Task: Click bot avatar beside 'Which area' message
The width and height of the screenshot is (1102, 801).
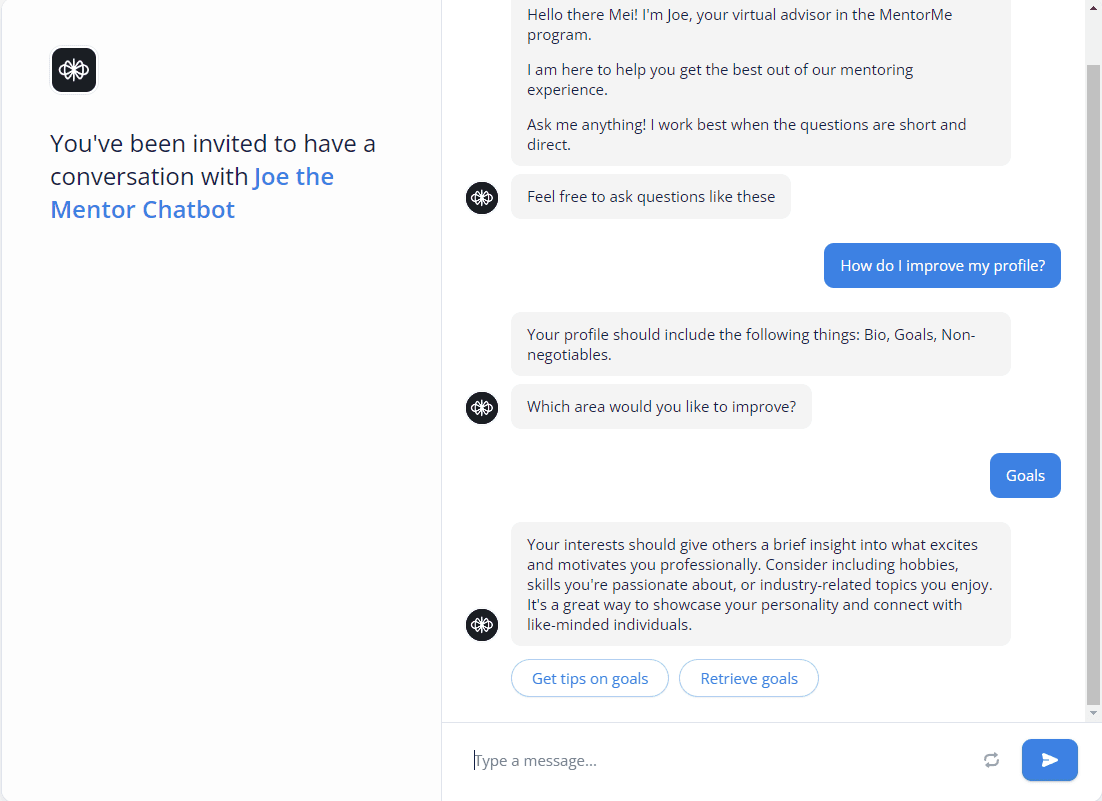Action: [482, 408]
